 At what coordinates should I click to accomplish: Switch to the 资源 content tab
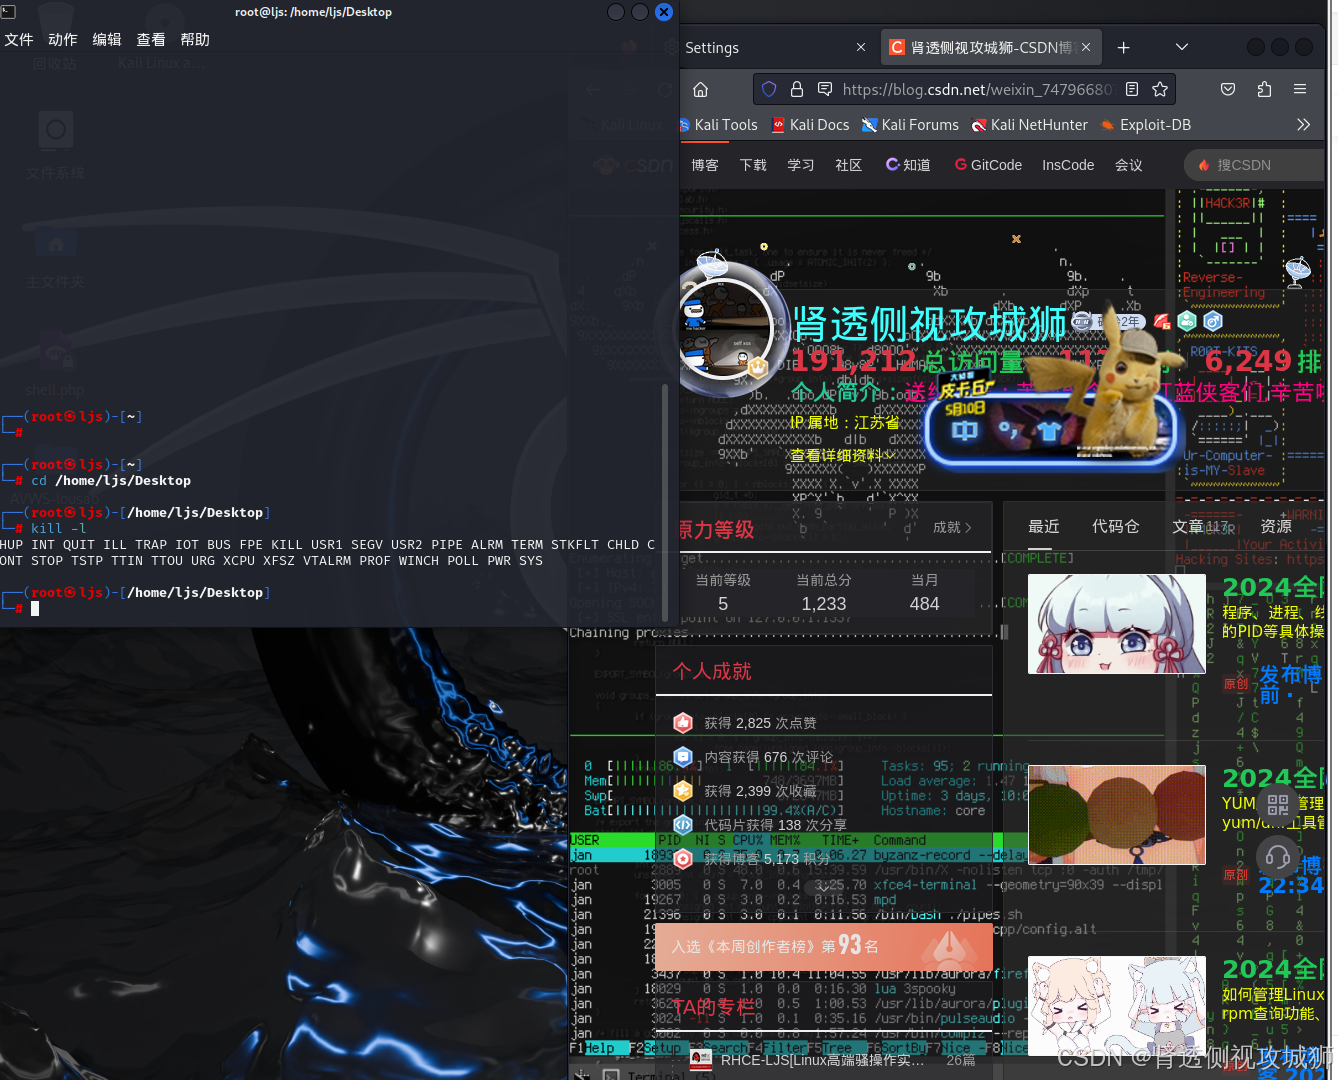click(1276, 526)
